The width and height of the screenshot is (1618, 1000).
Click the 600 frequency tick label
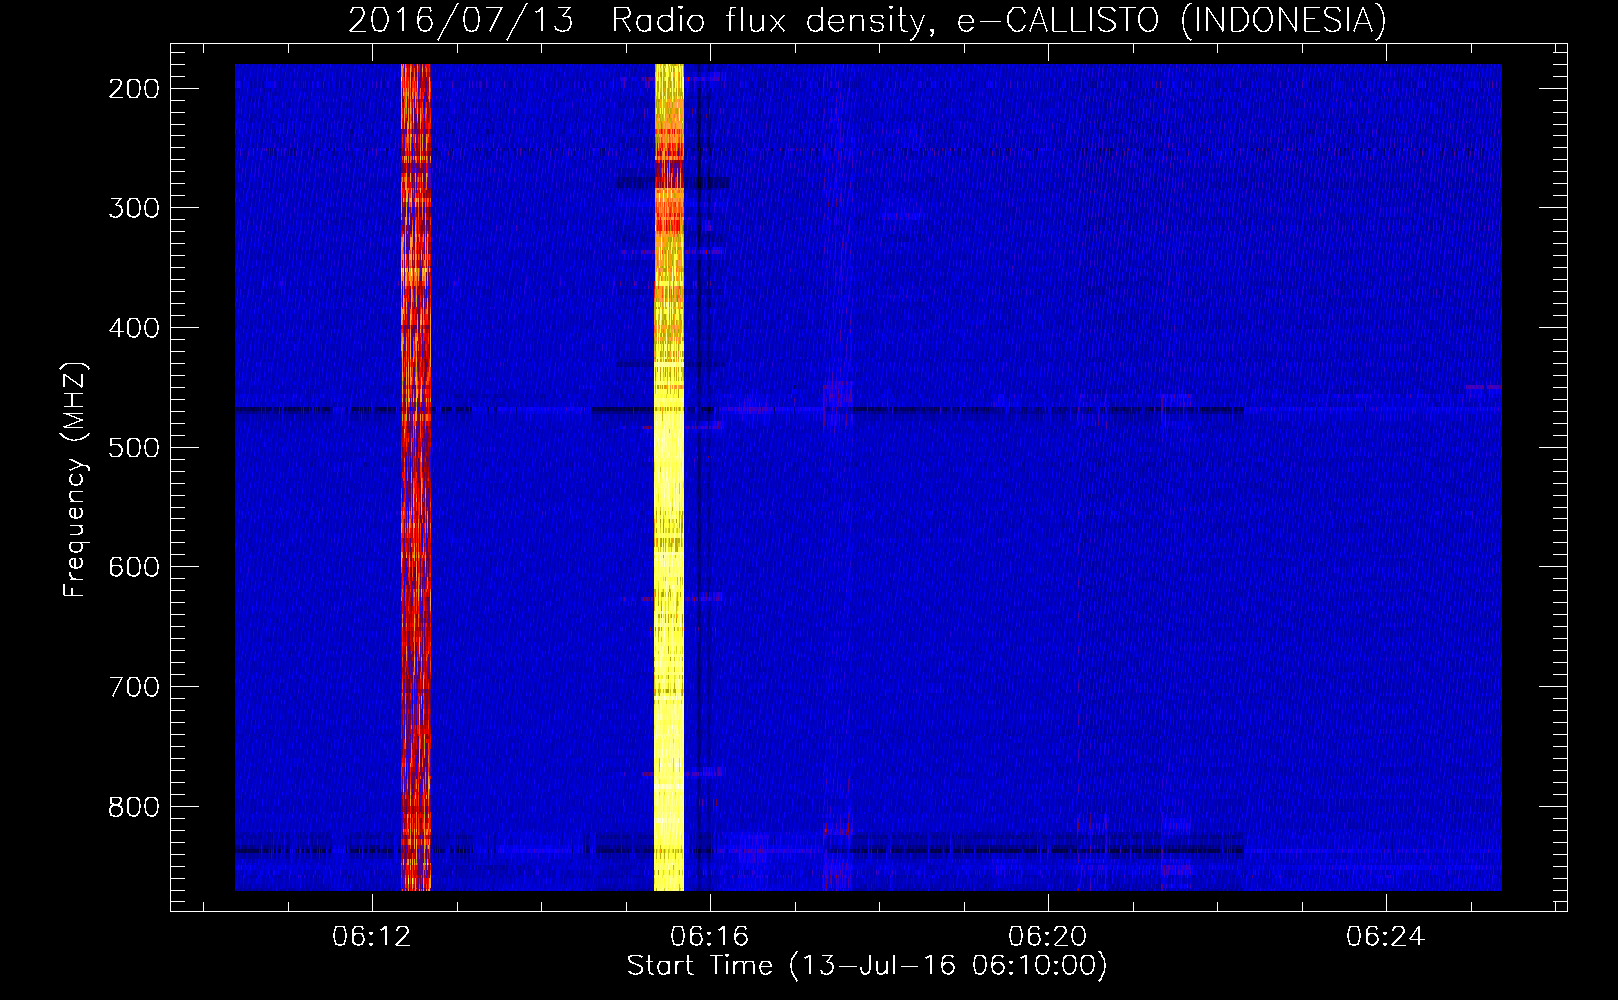134,567
